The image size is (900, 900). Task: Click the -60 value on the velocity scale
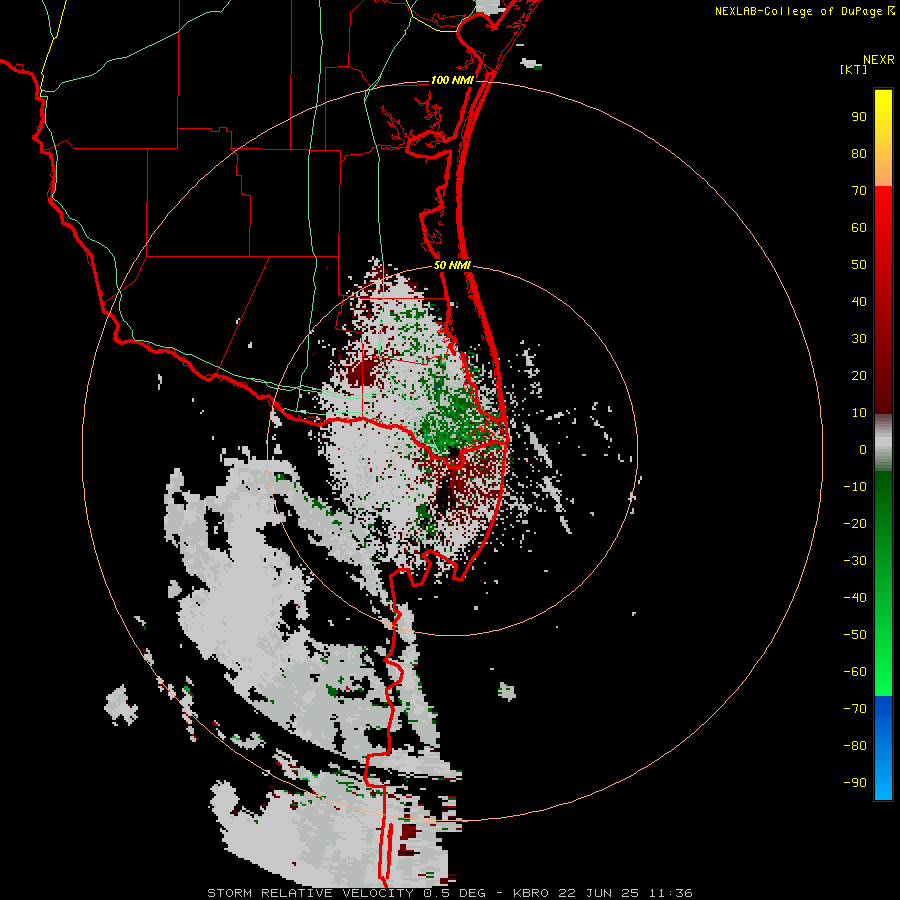coord(855,672)
